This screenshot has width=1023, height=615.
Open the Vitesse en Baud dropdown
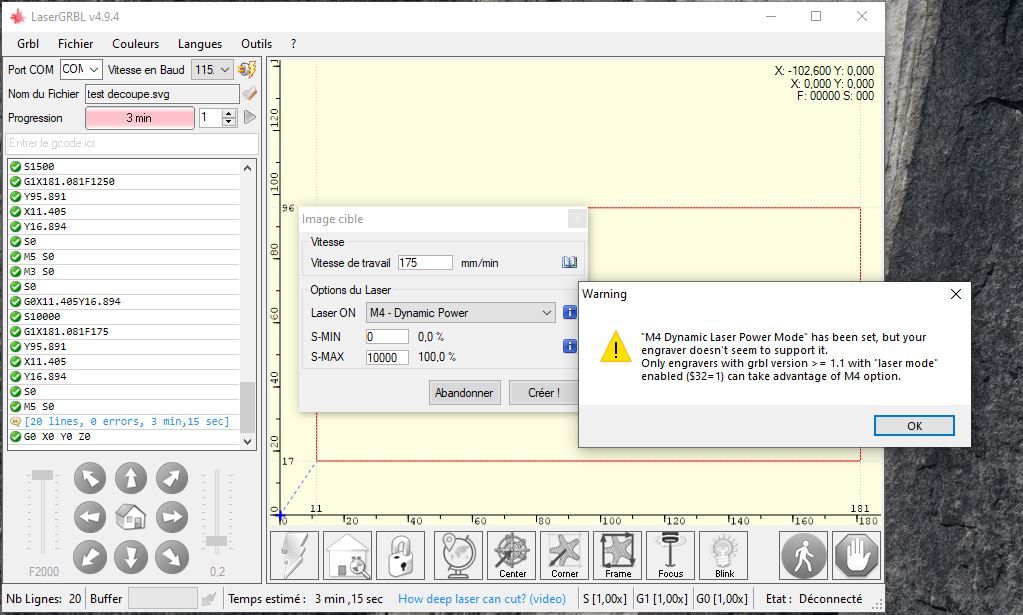(x=212, y=69)
